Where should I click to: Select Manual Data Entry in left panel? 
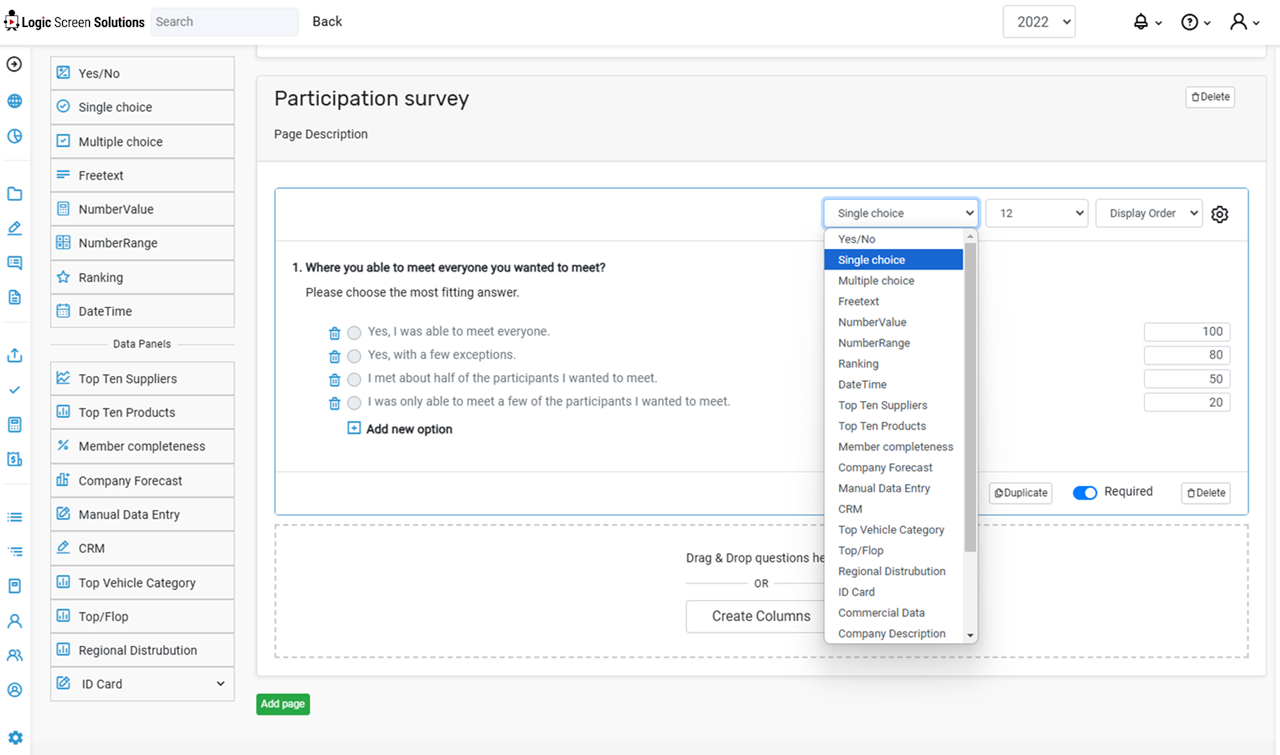pos(142,515)
